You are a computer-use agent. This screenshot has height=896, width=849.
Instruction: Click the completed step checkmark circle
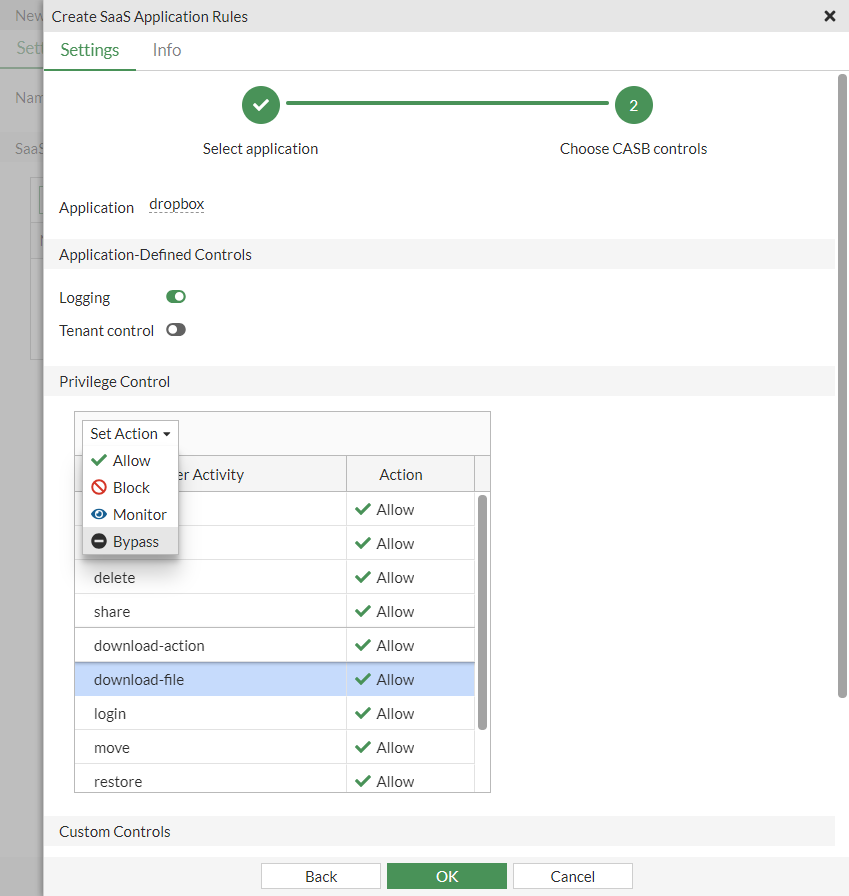click(260, 105)
